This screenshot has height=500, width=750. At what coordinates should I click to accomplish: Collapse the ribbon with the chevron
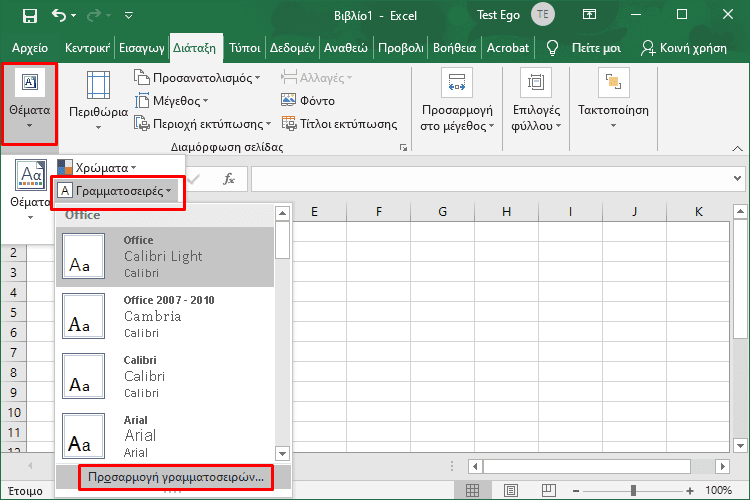(737, 149)
